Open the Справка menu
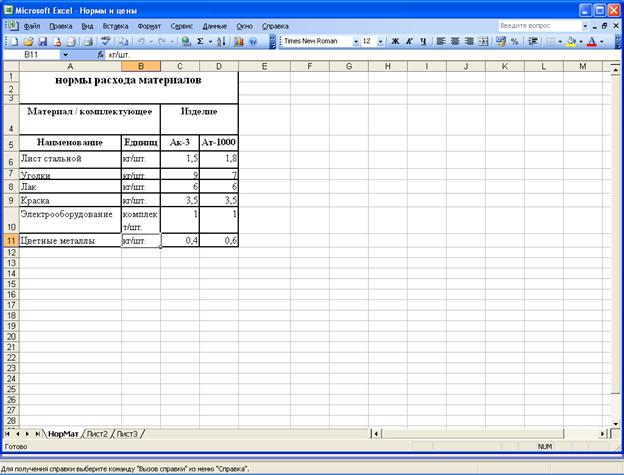 click(275, 26)
